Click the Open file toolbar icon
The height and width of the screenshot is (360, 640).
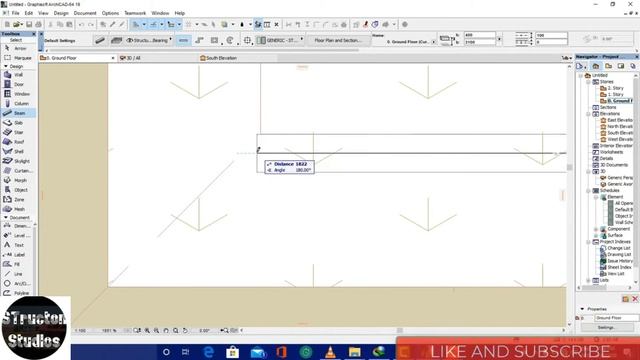(17, 24)
